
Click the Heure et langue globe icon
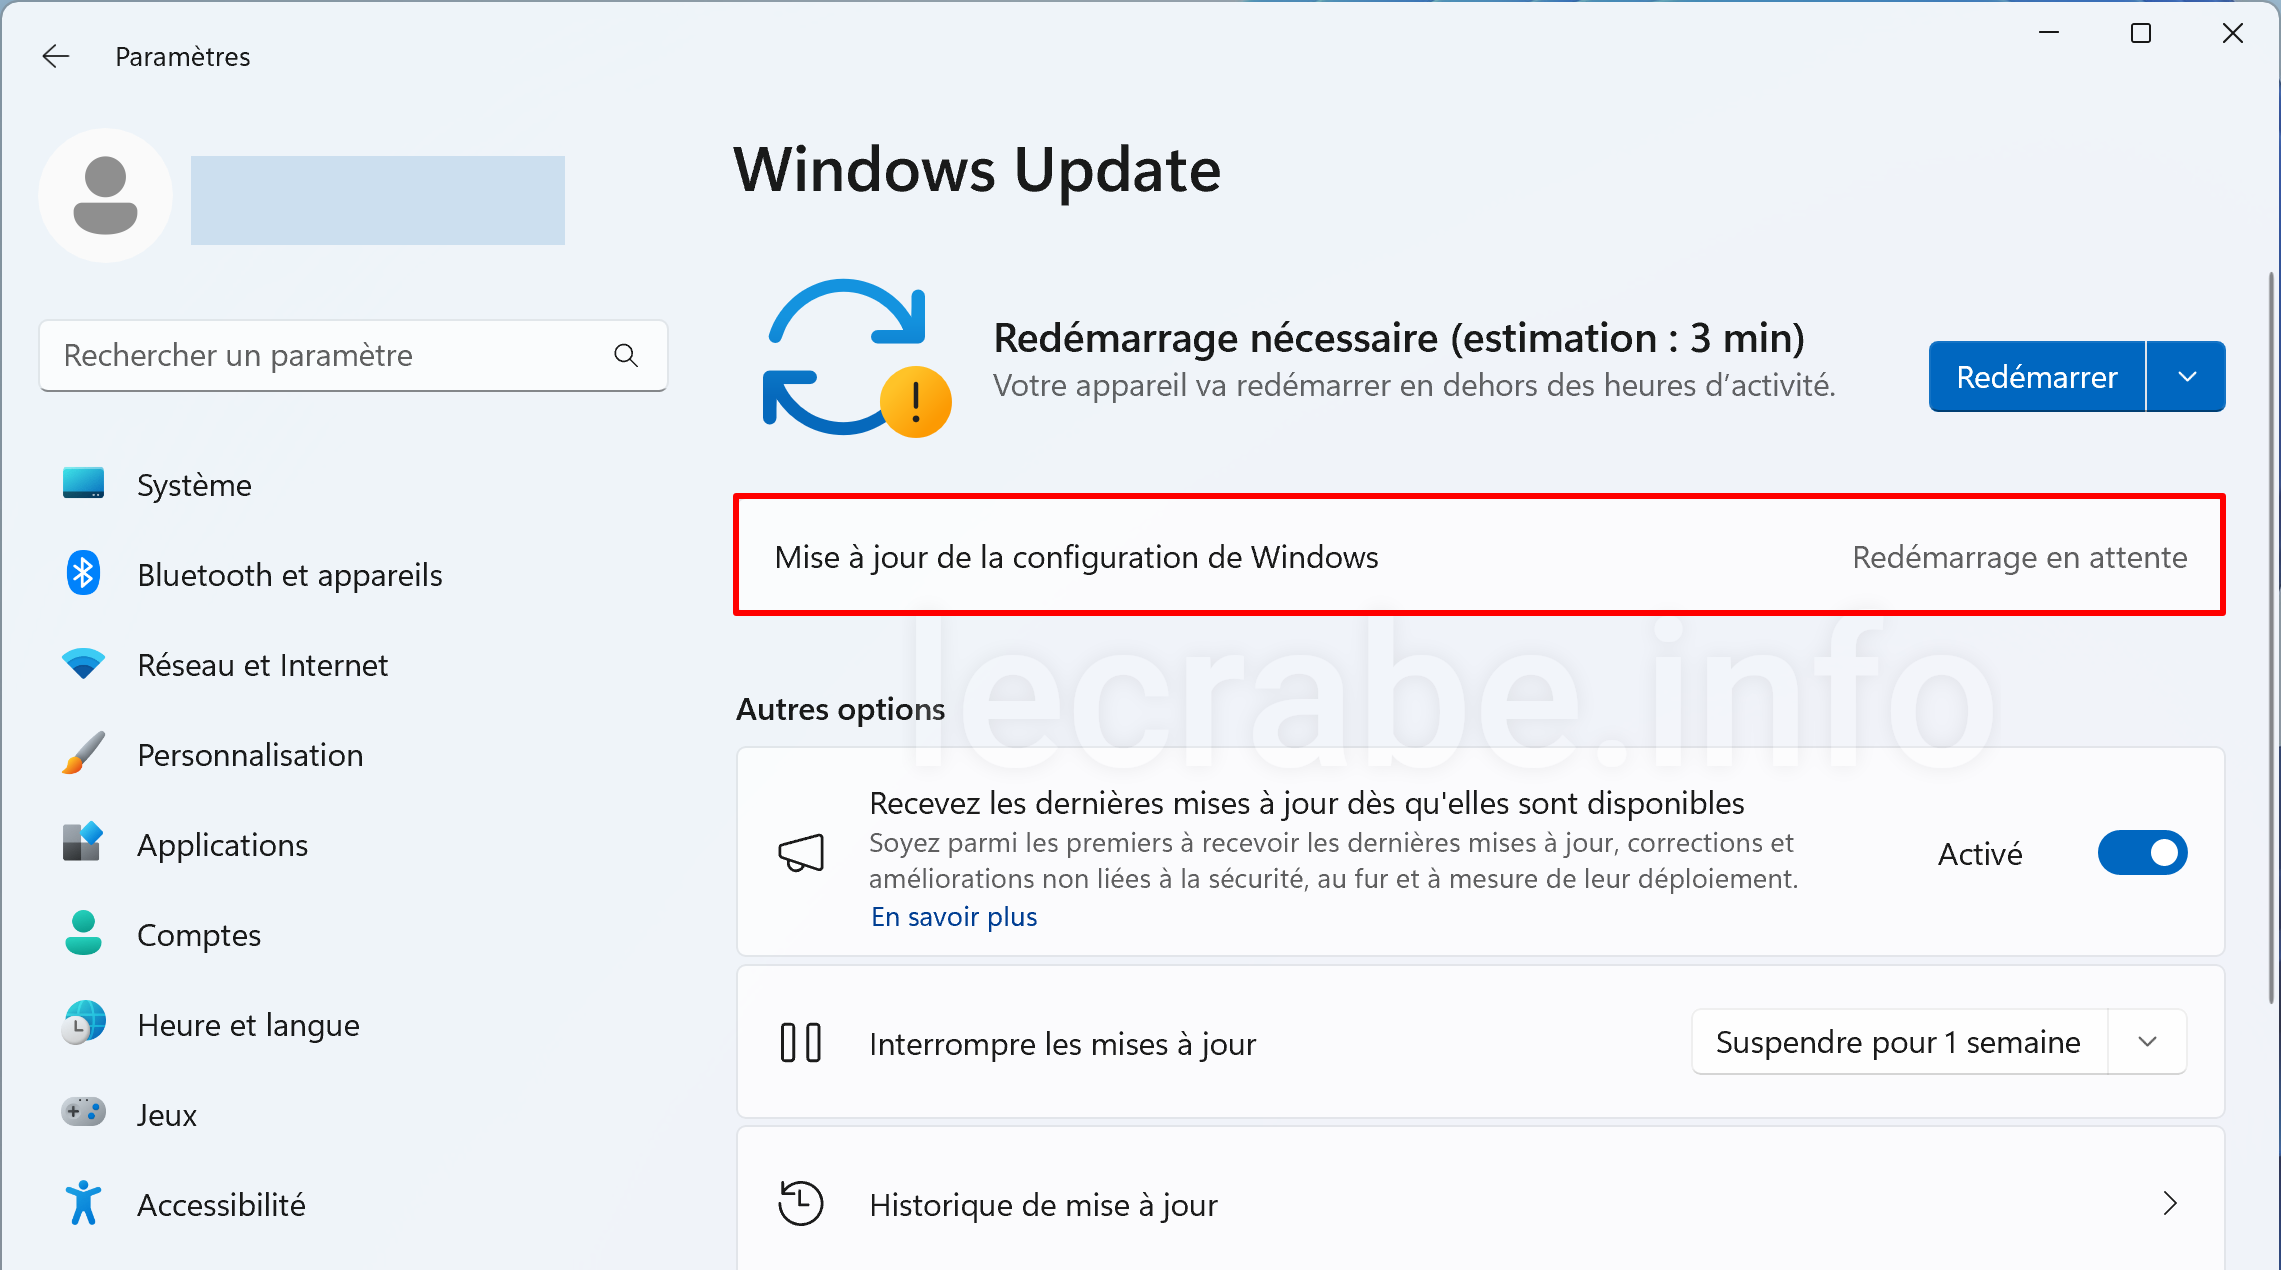click(83, 1024)
